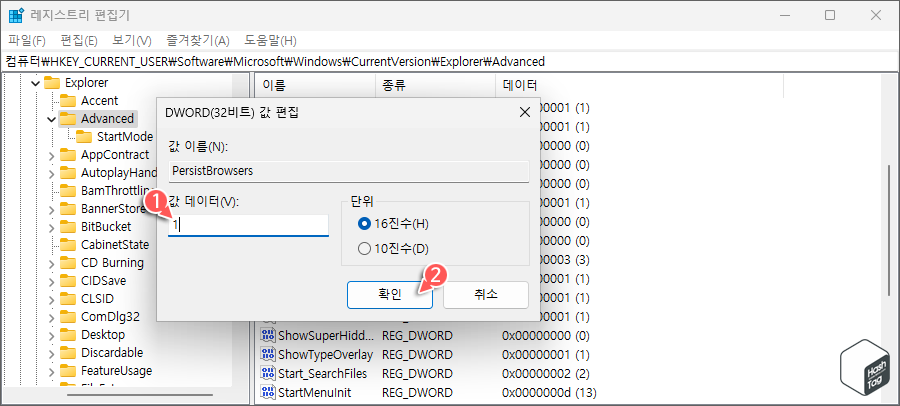
Task: Click the DWORD icon of StartMenuInit value
Action: [268, 393]
